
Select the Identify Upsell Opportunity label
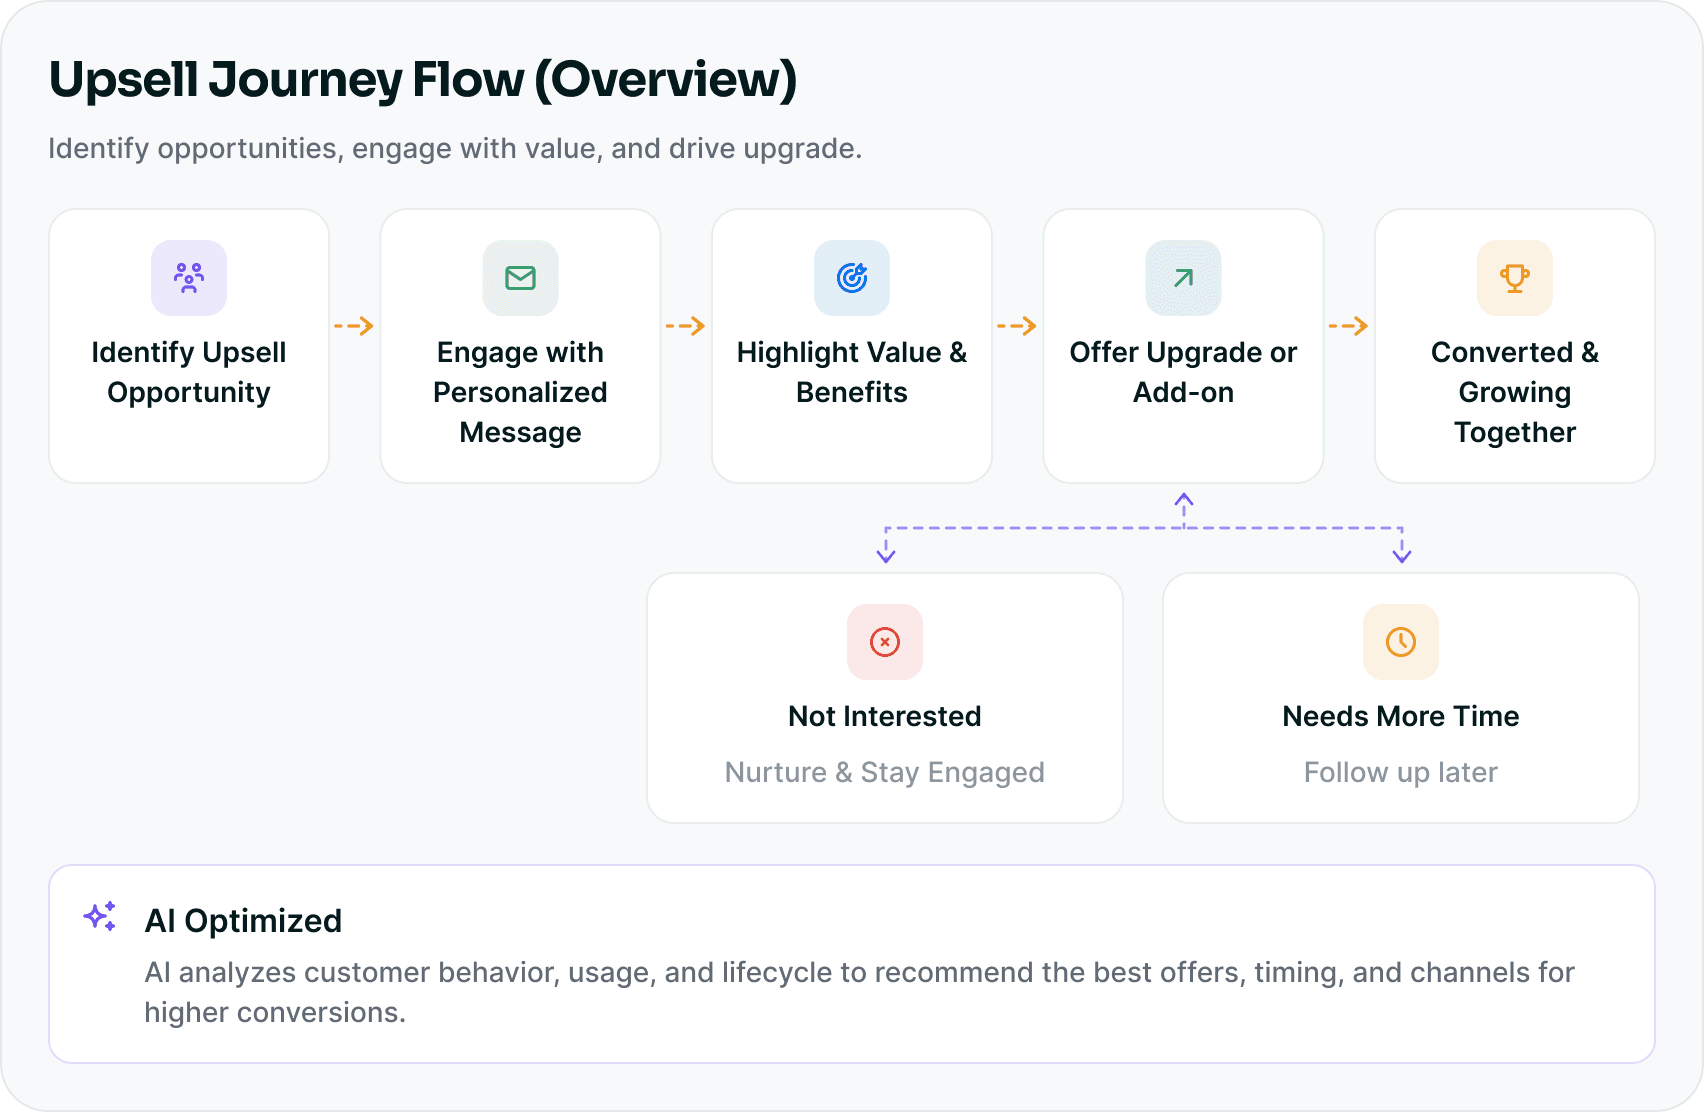[189, 372]
